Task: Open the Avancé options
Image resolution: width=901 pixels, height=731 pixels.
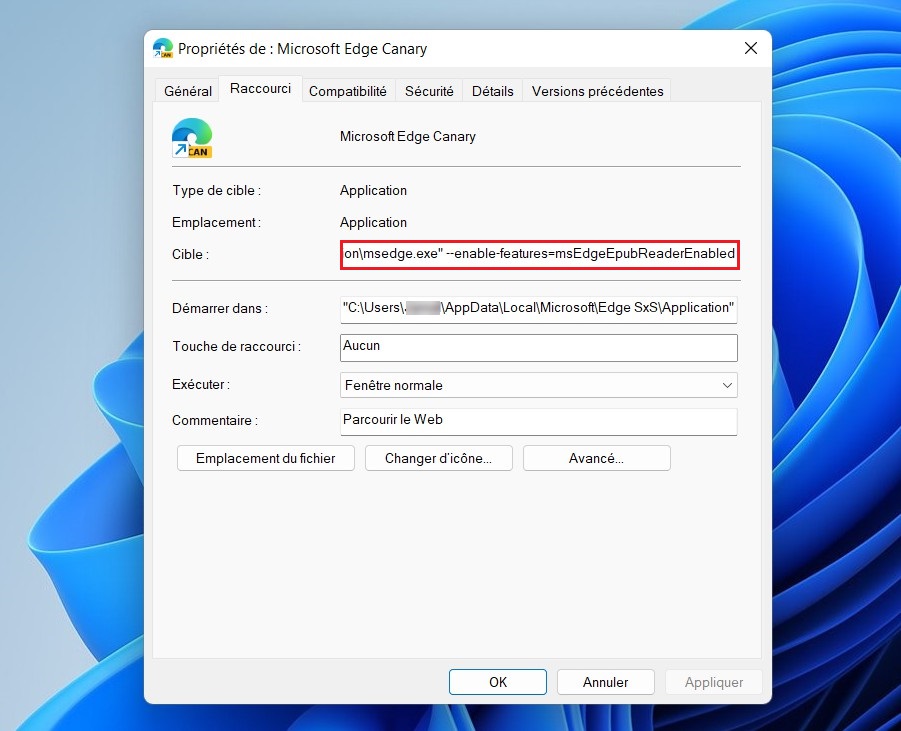Action: coord(596,458)
